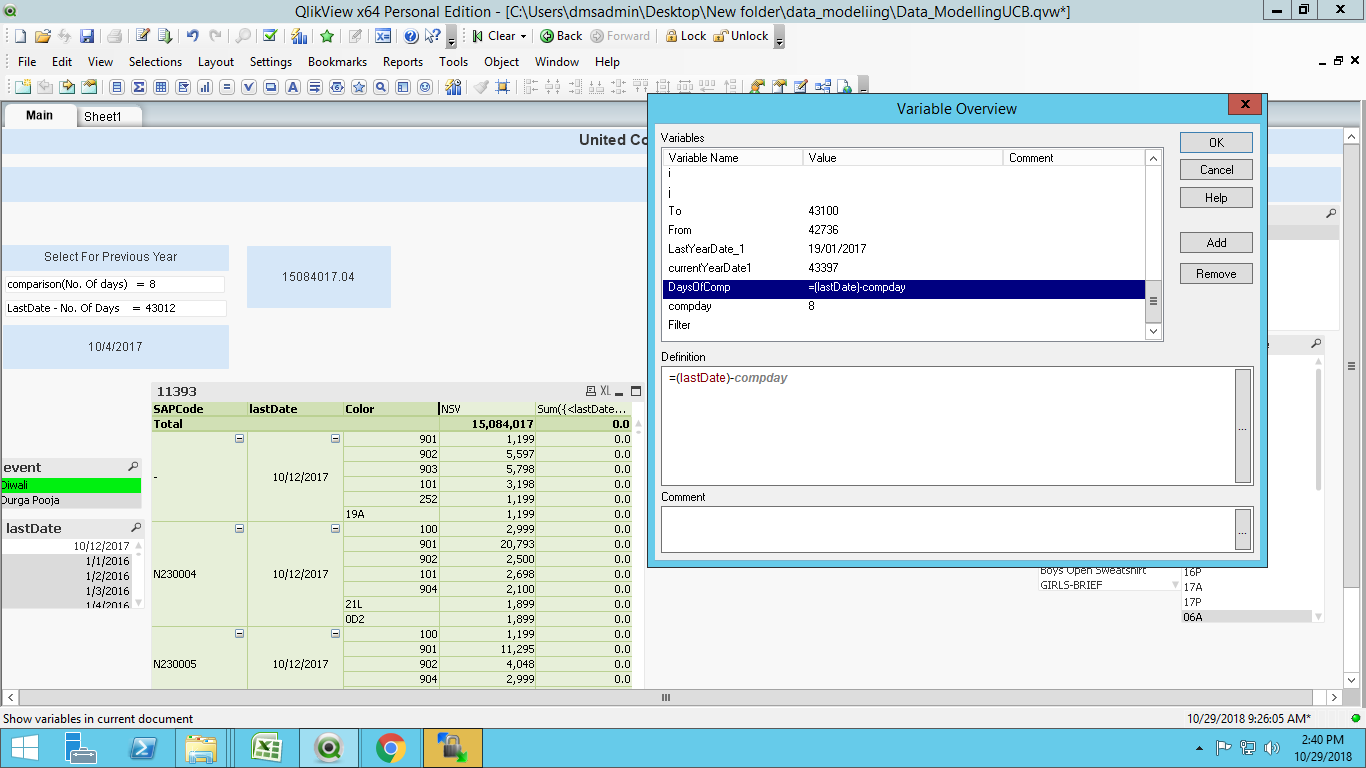1366x768 pixels.
Task: Open the Bookmarks menu
Action: (337, 62)
